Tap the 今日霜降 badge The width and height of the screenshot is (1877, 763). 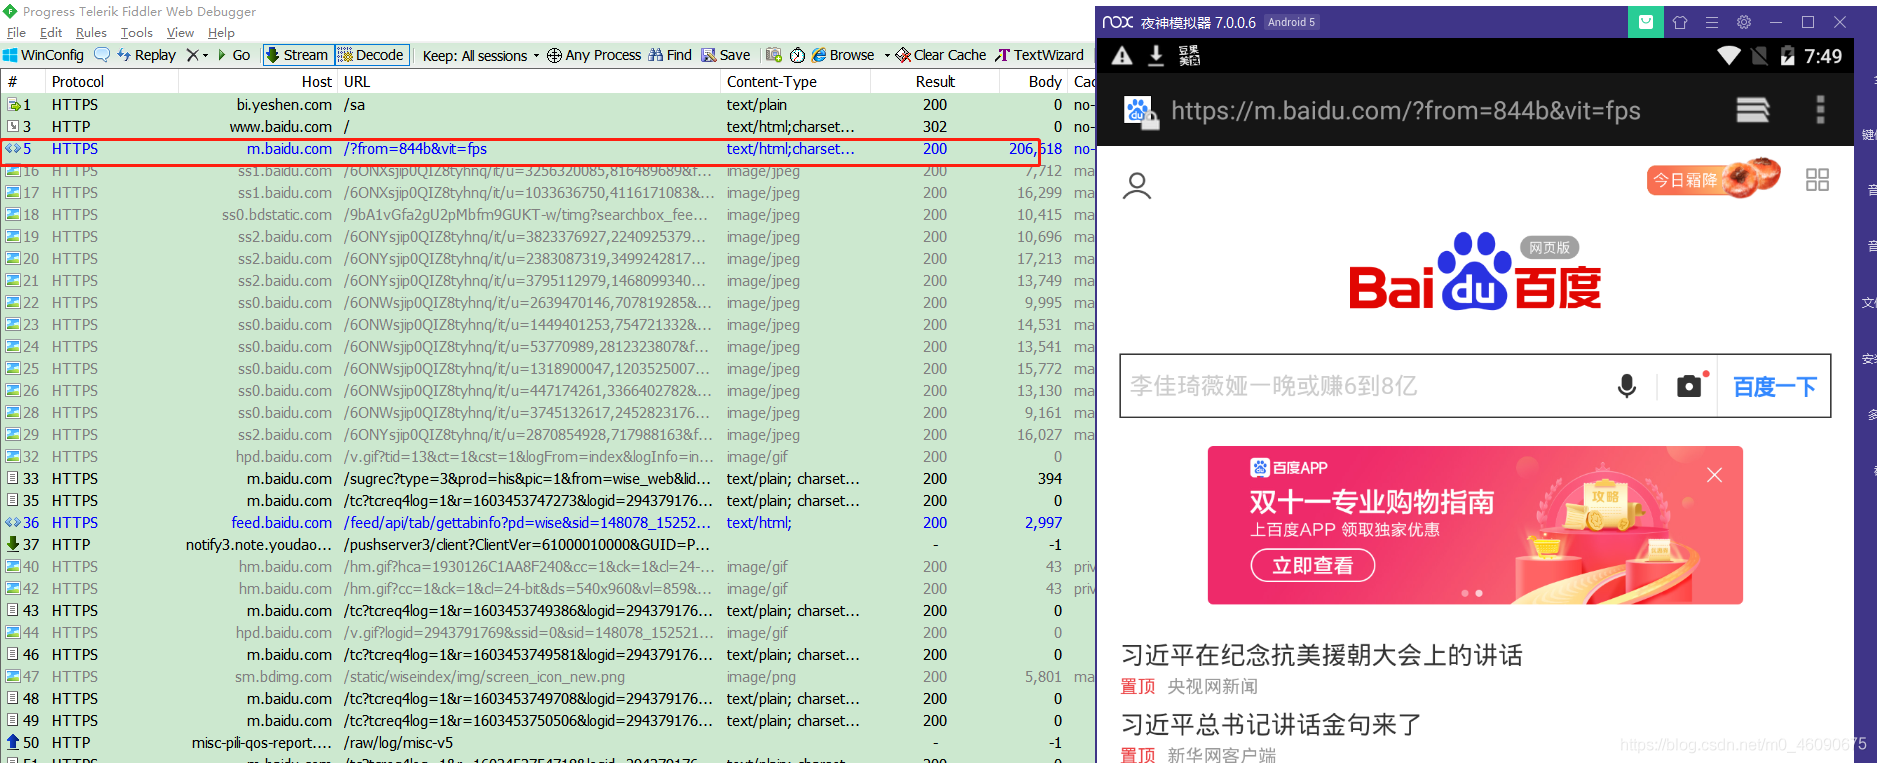1714,178
